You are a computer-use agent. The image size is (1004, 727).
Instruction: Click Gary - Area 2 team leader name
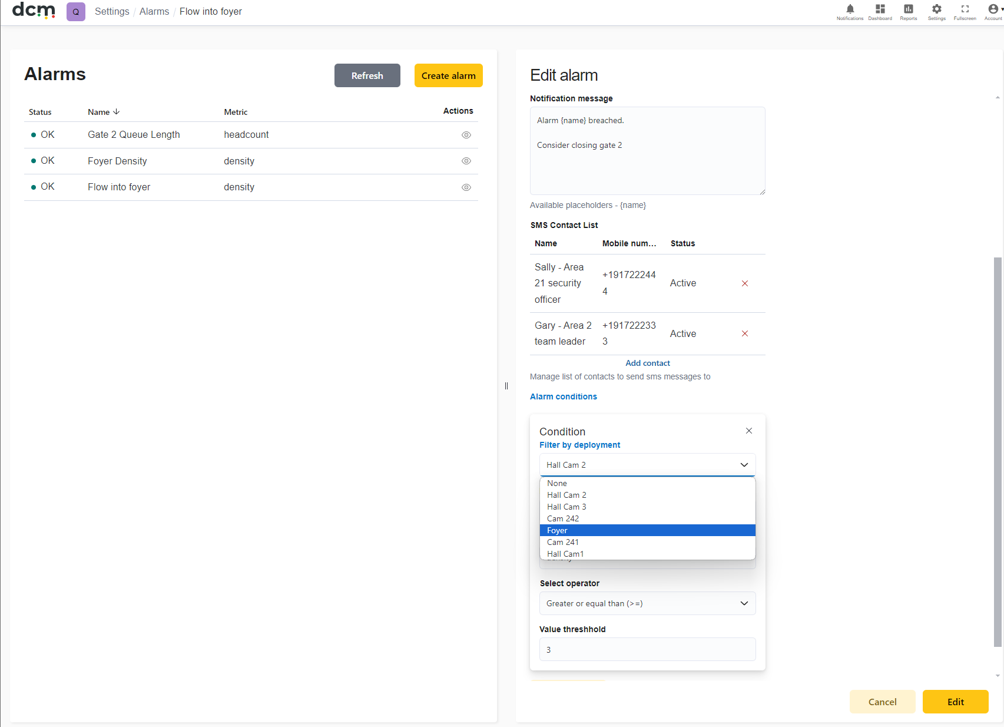click(563, 334)
